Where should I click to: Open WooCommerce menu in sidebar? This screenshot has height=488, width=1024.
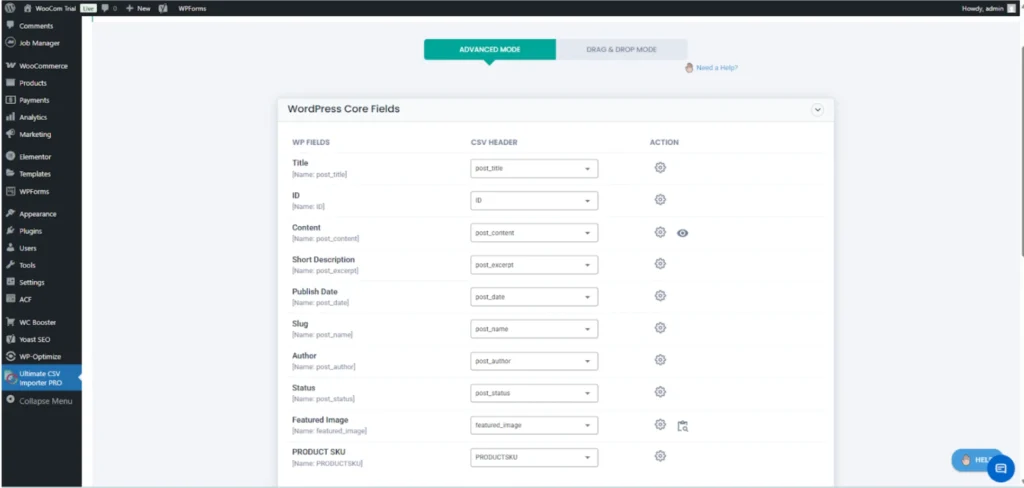coord(41,66)
